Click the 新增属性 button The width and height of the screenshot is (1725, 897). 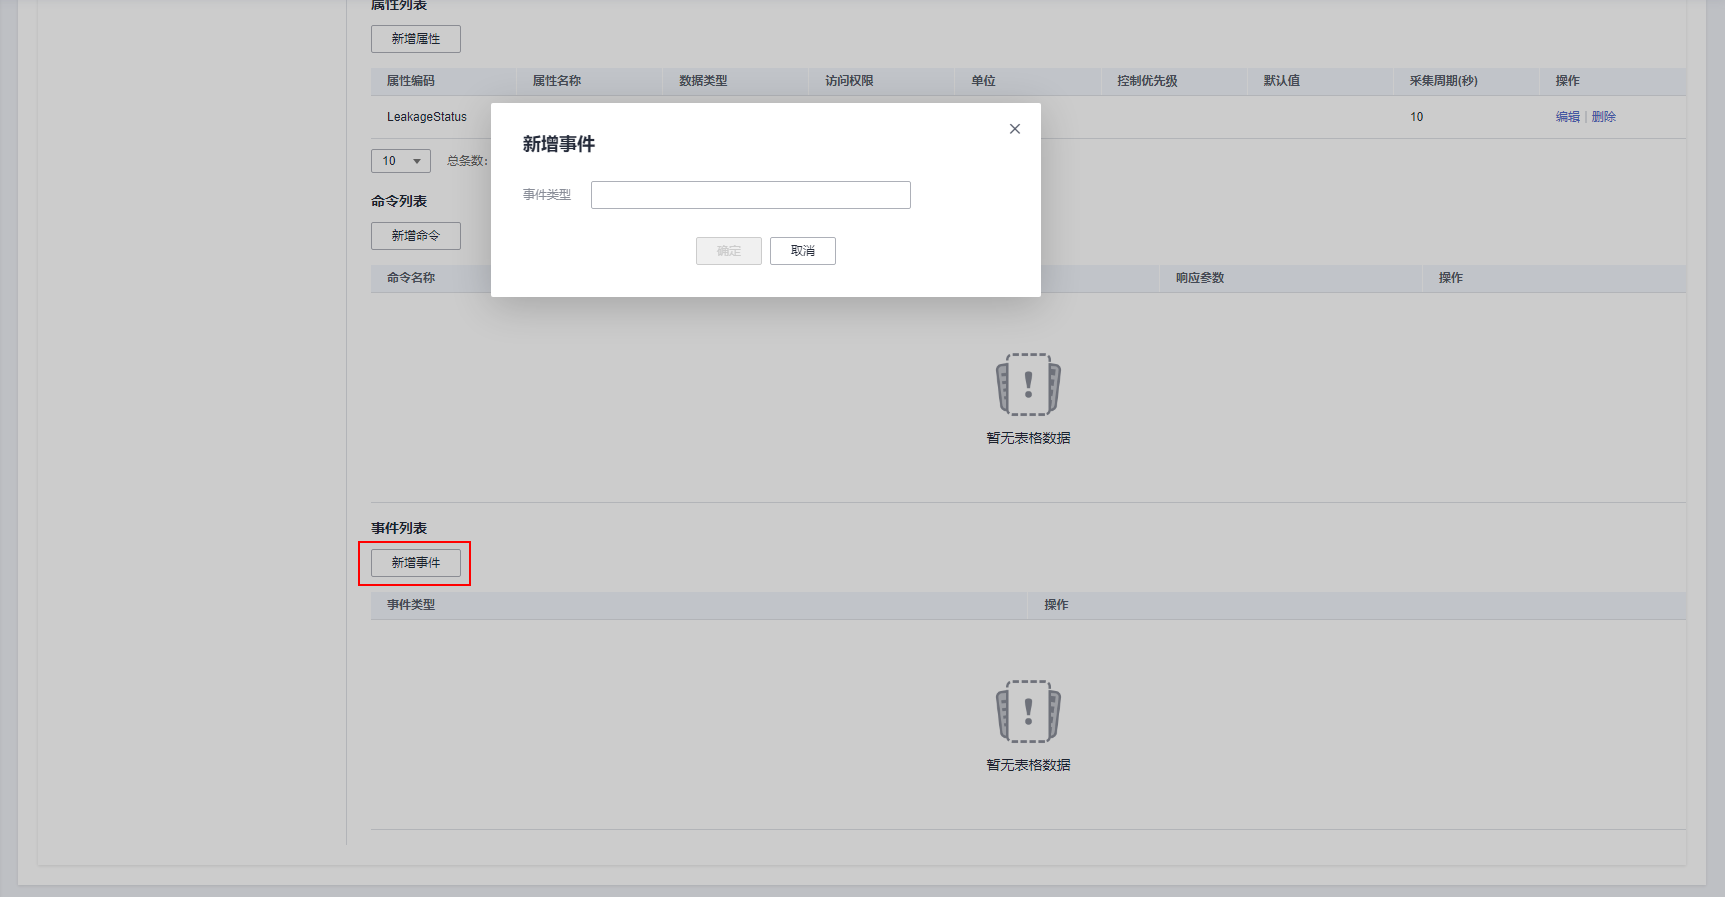coord(416,39)
